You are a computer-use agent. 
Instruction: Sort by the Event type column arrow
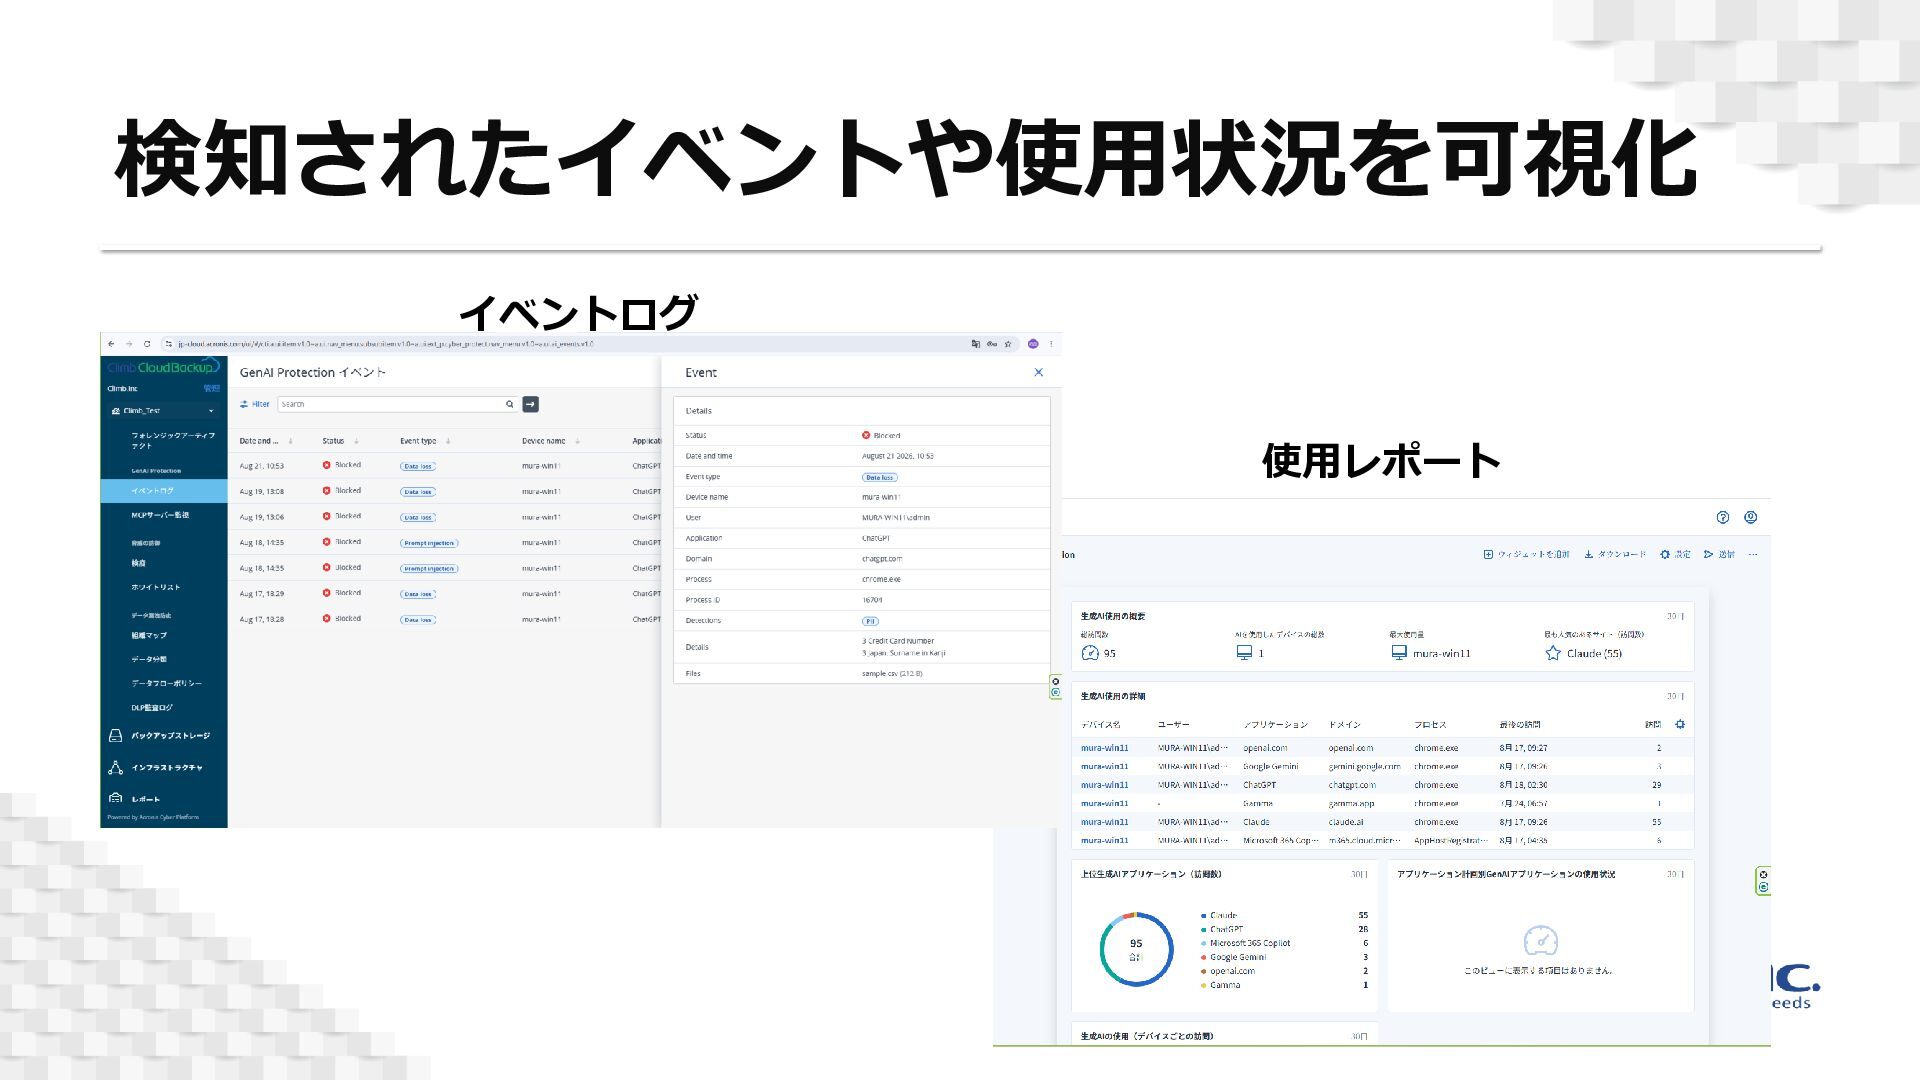coord(448,441)
